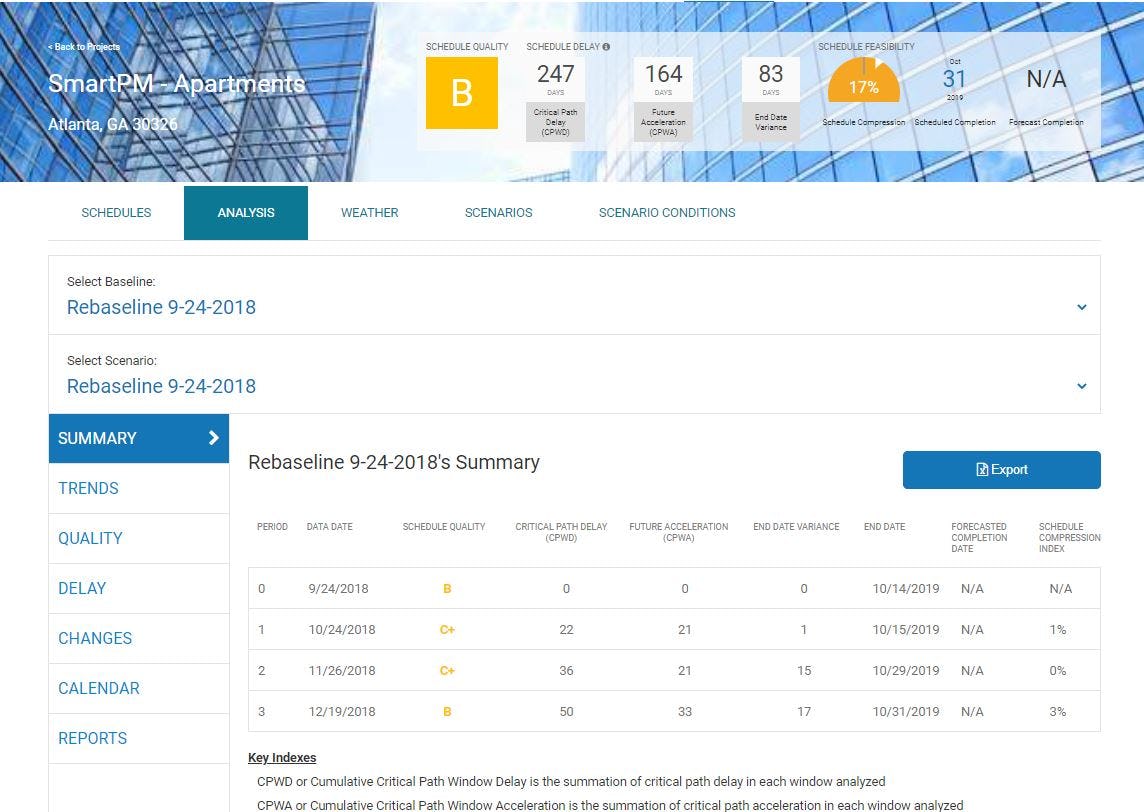1144x812 pixels.
Task: Select DELAY in the left sidebar
Action: pyautogui.click(x=81, y=588)
